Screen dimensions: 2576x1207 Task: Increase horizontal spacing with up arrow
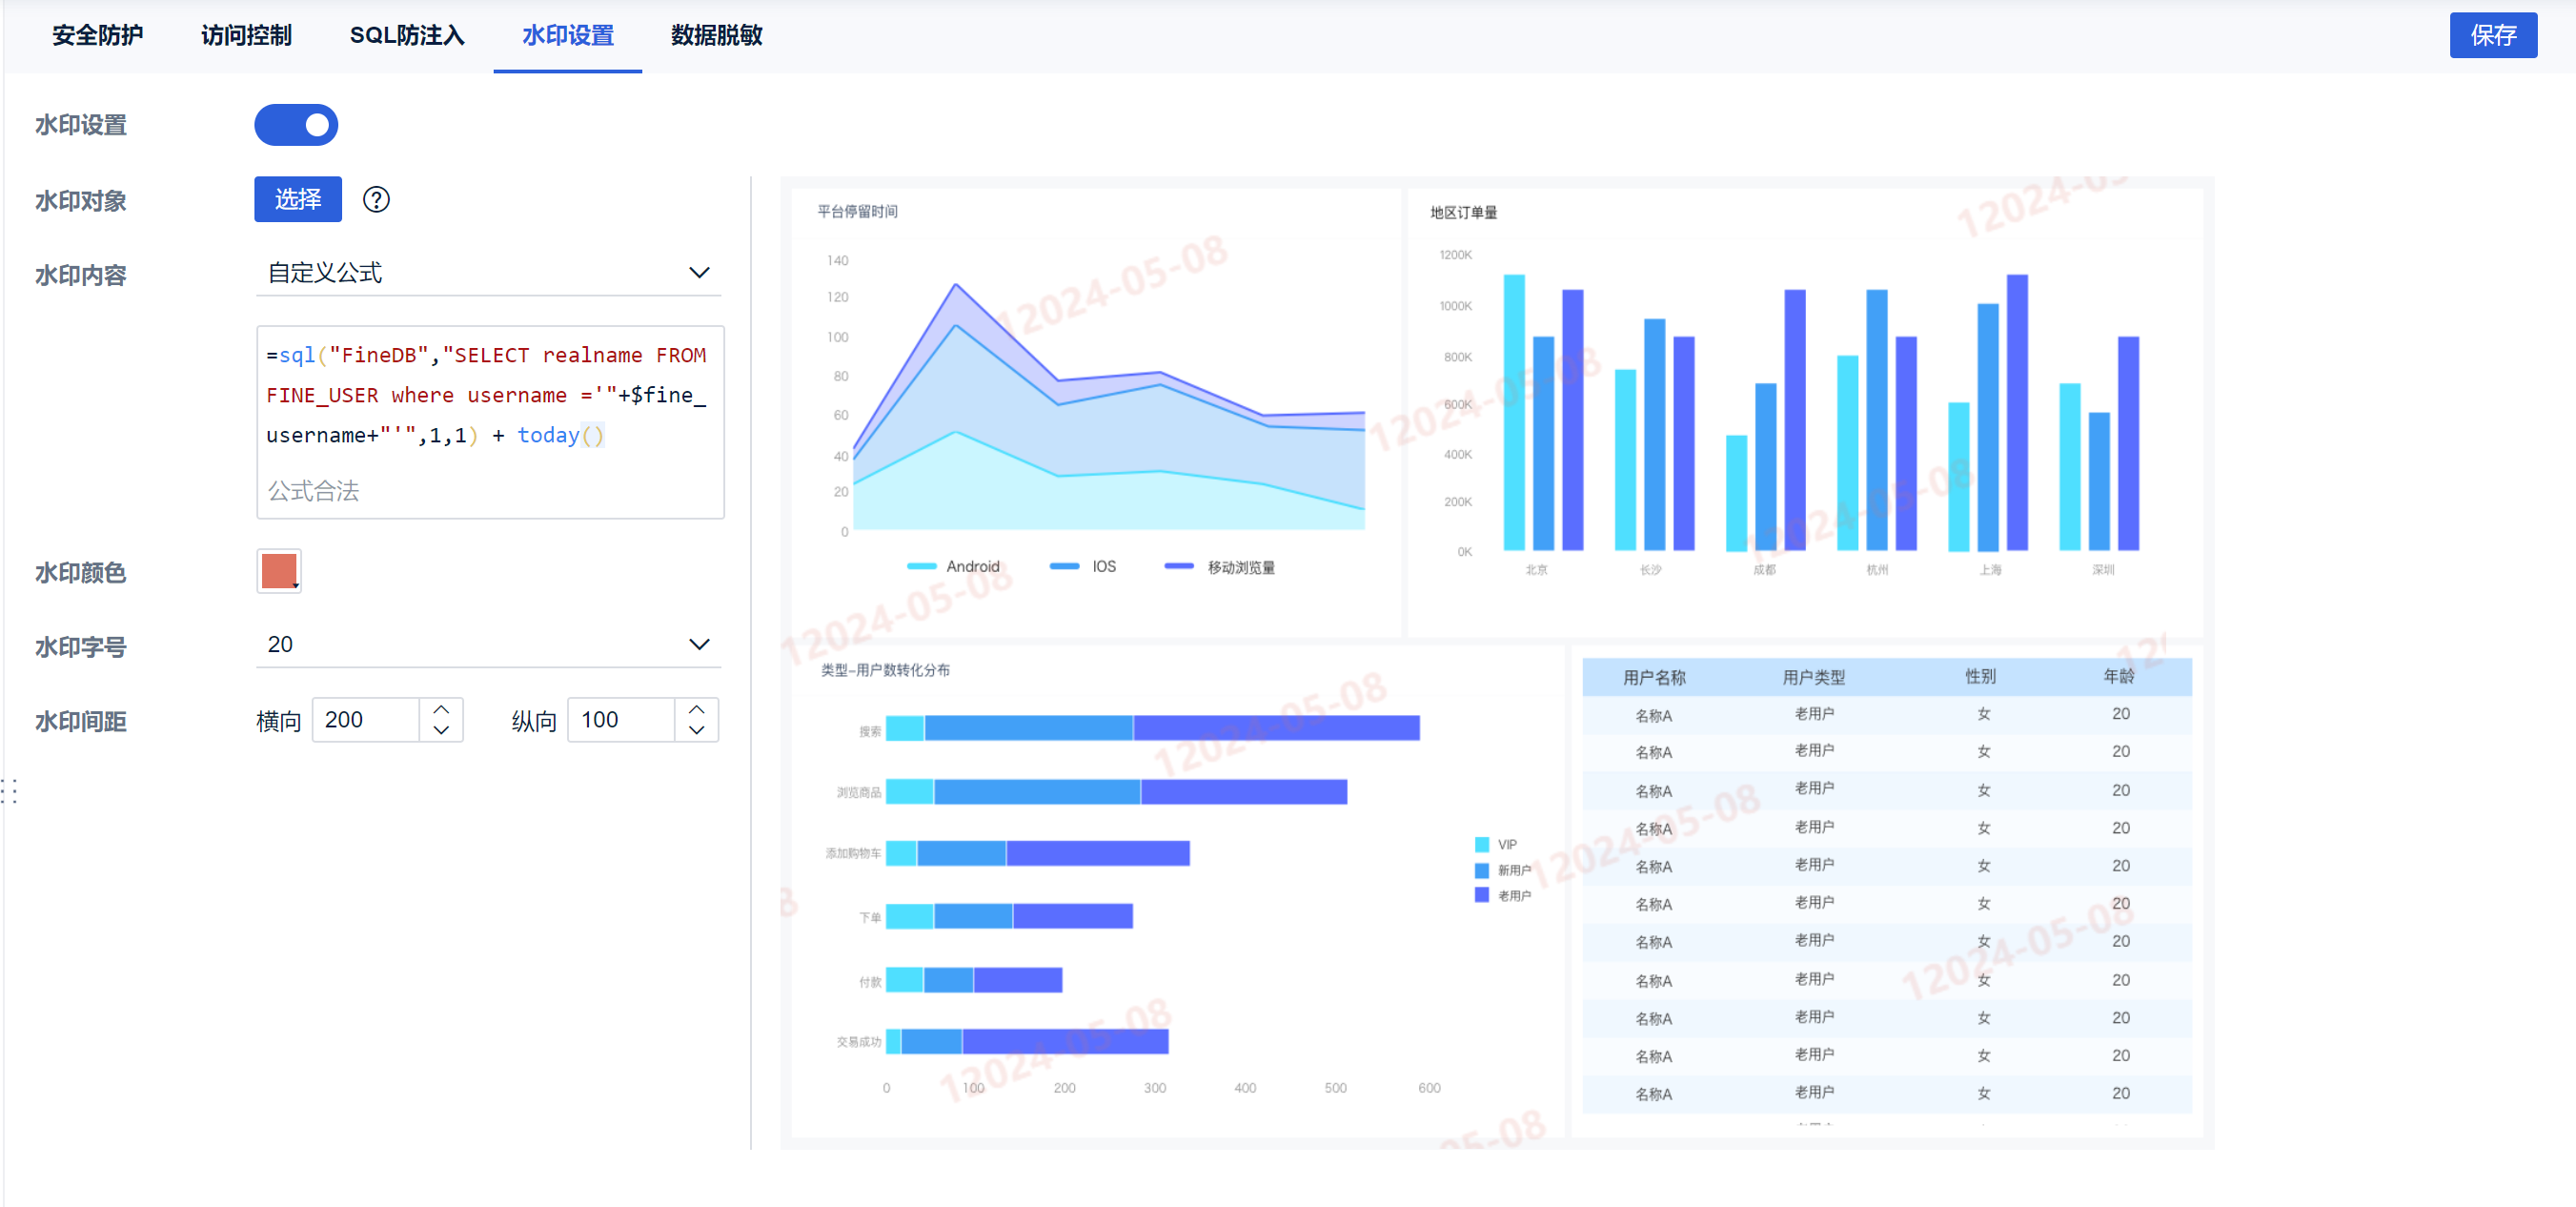pyautogui.click(x=441, y=709)
